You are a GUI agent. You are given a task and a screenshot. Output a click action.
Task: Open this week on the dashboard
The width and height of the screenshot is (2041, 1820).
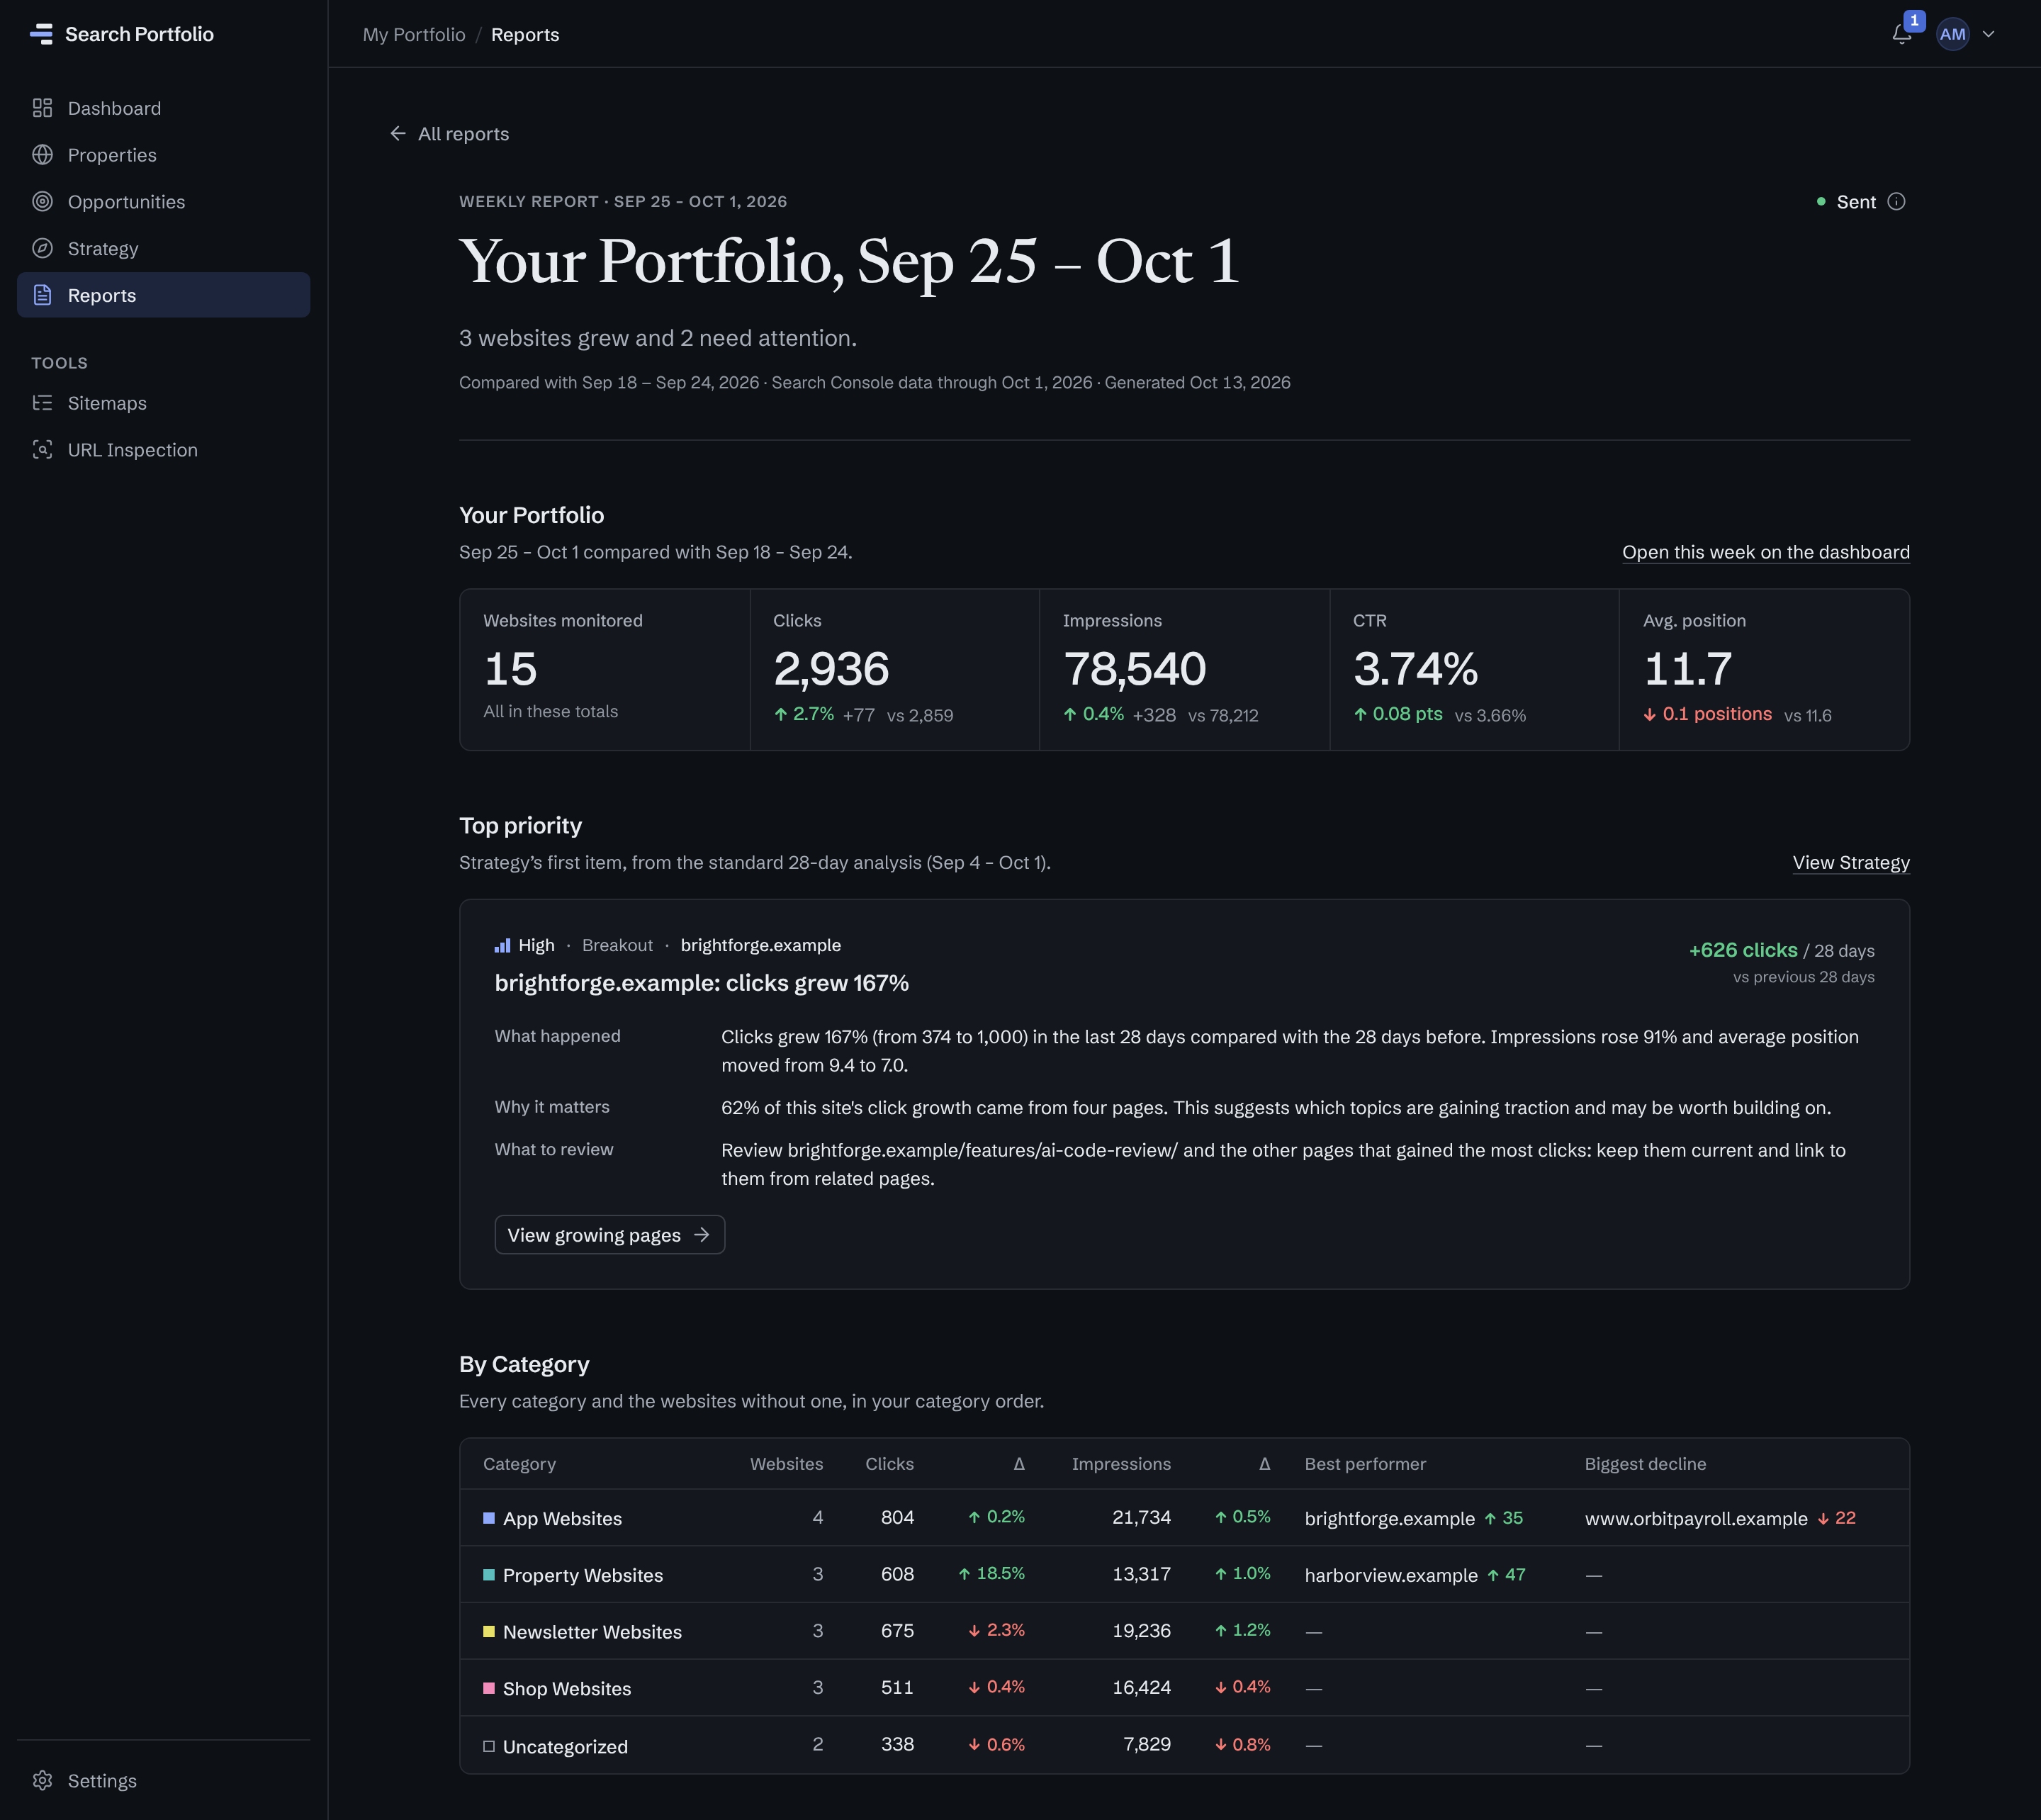coord(1765,552)
